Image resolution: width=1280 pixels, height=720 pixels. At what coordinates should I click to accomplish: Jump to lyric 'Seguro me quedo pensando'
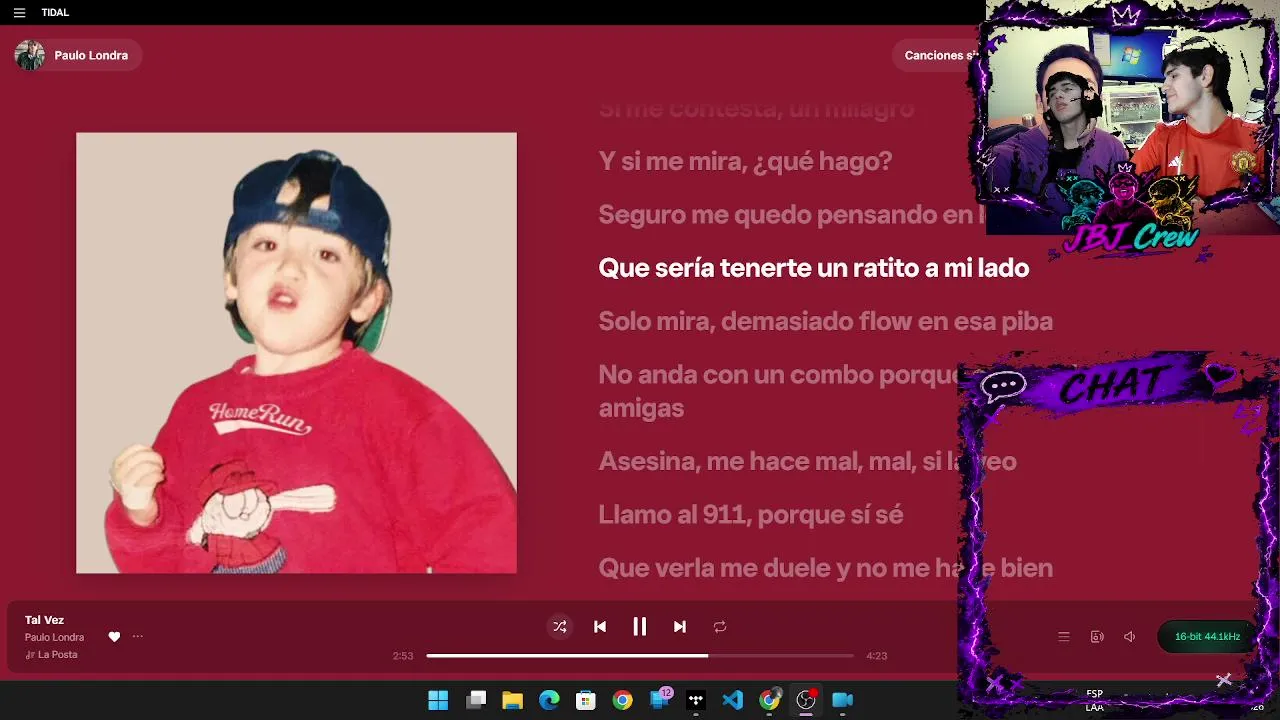(792, 214)
